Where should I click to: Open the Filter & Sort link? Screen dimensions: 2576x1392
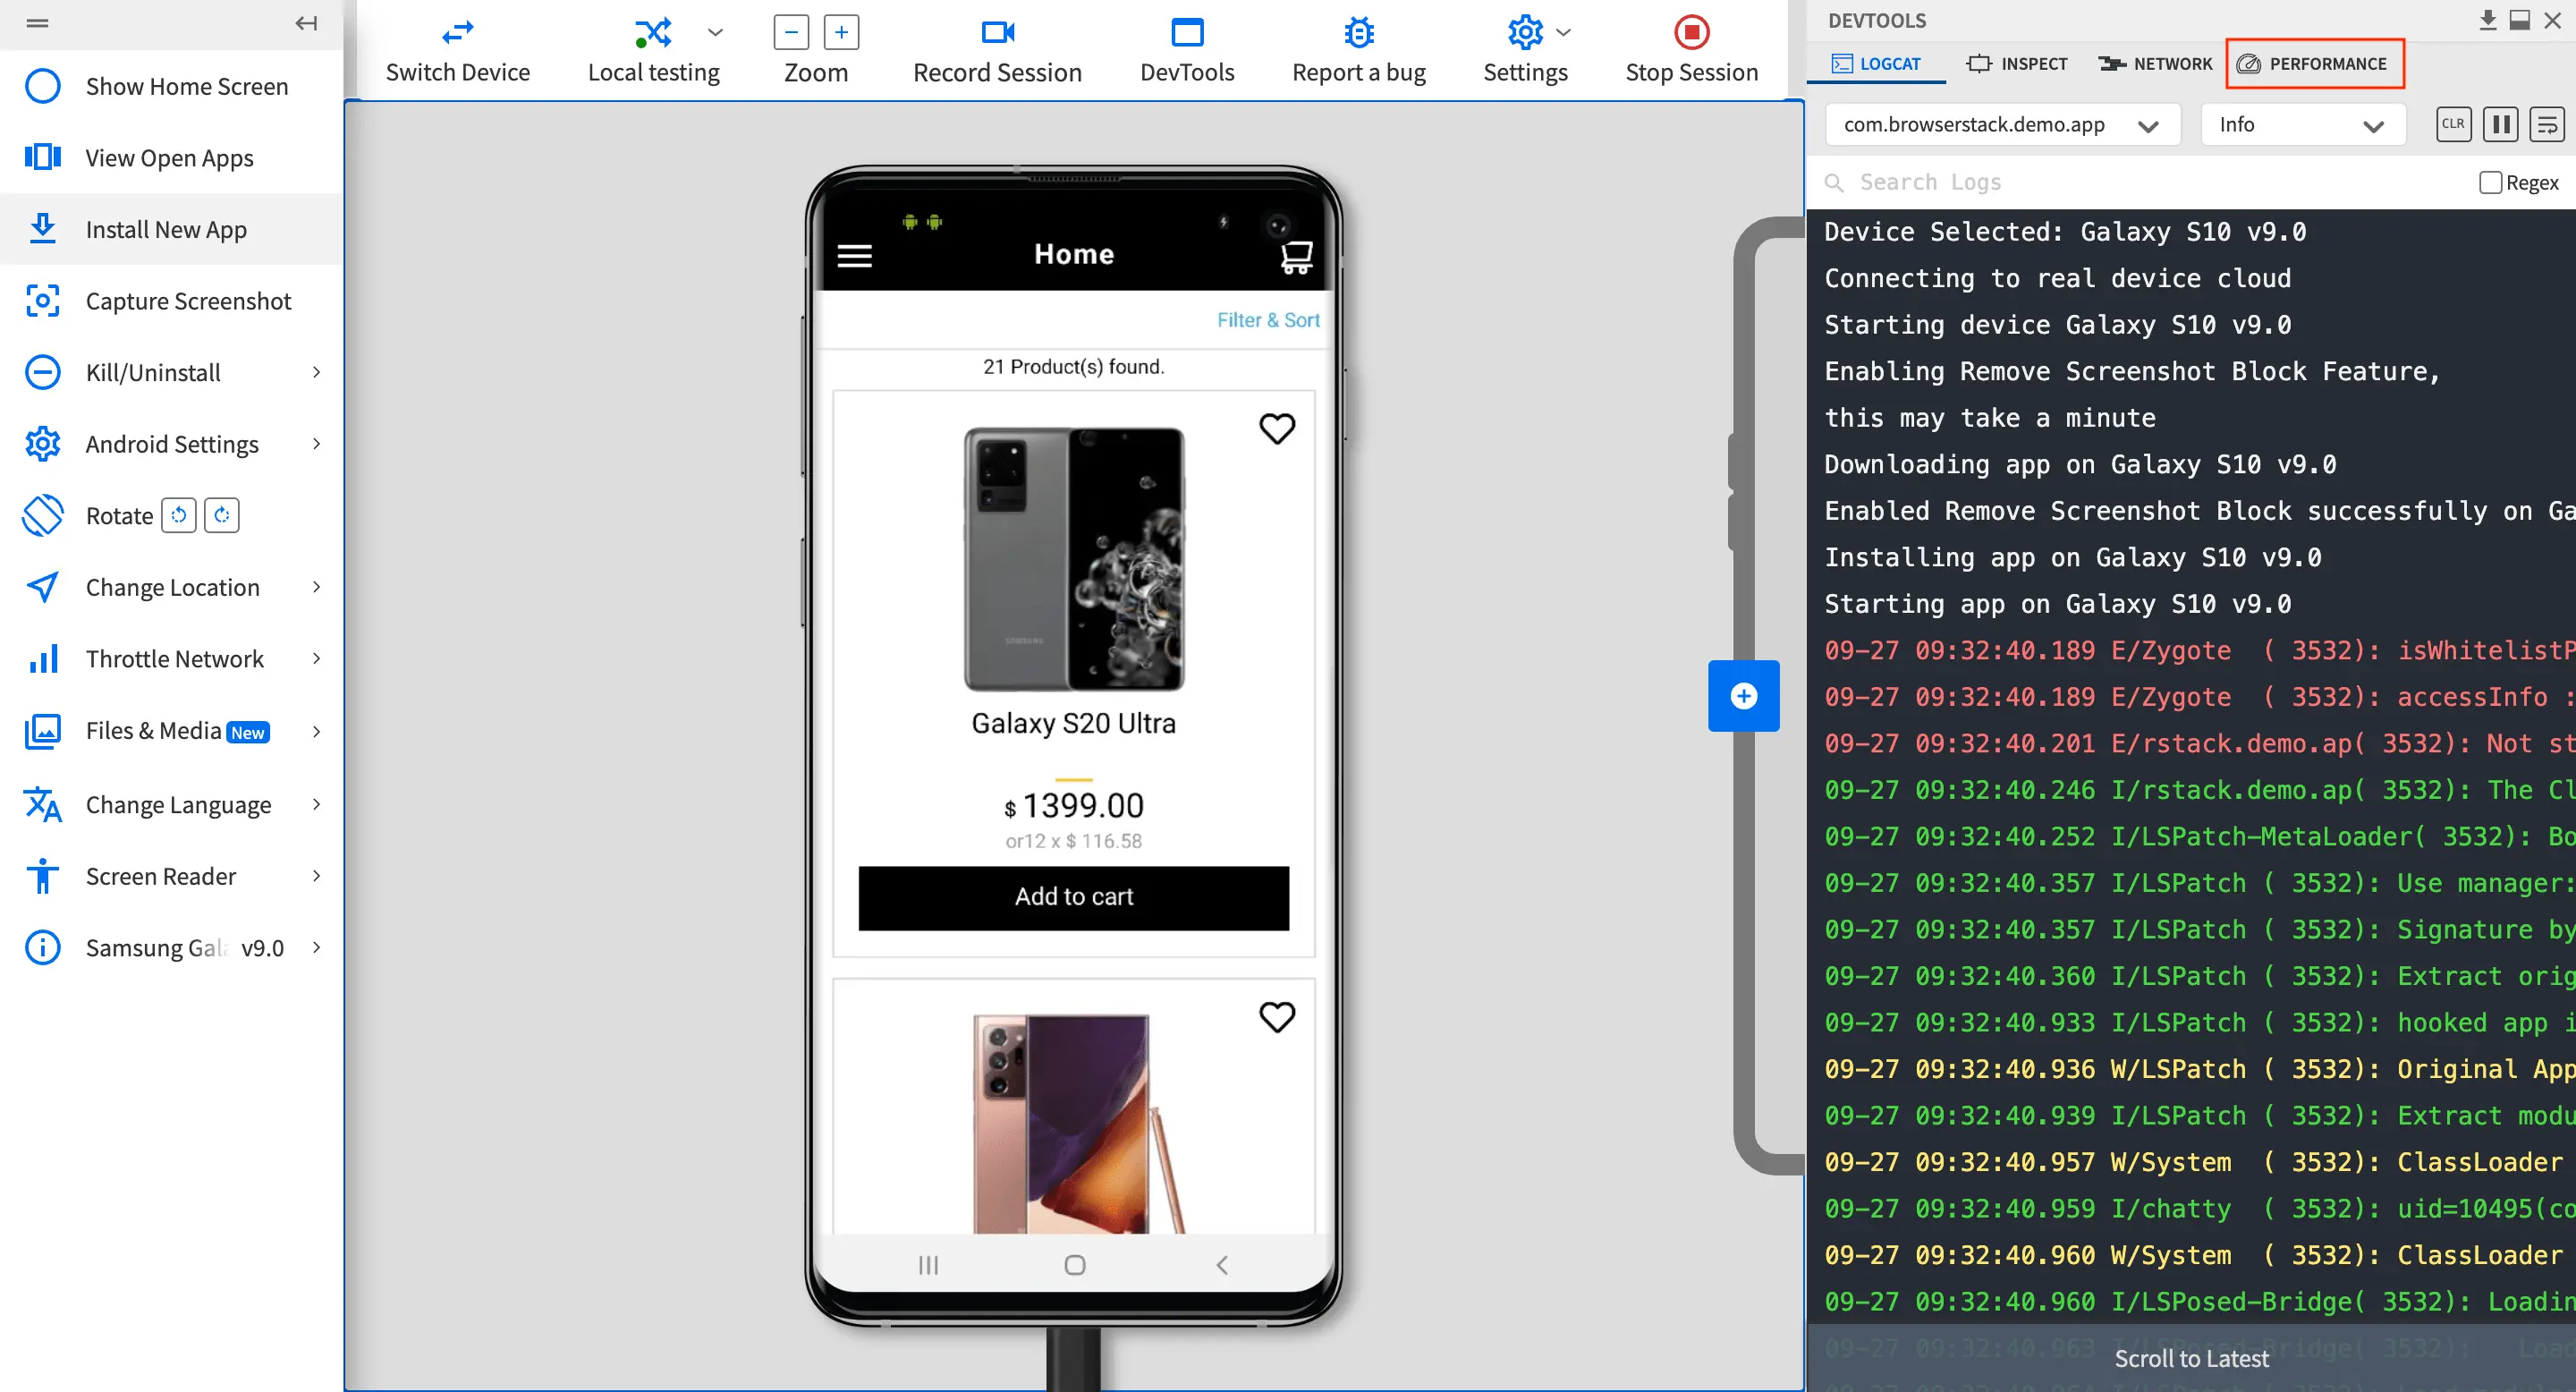point(1267,320)
